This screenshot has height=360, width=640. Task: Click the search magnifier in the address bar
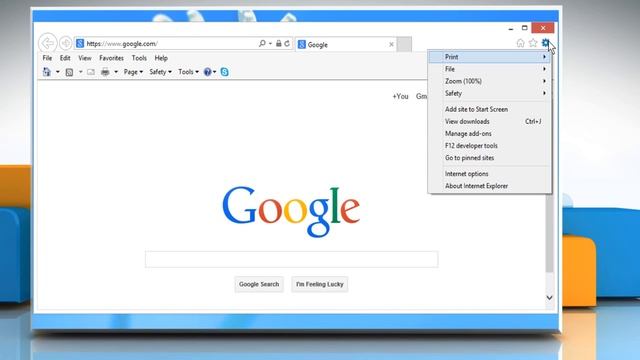[x=262, y=43]
